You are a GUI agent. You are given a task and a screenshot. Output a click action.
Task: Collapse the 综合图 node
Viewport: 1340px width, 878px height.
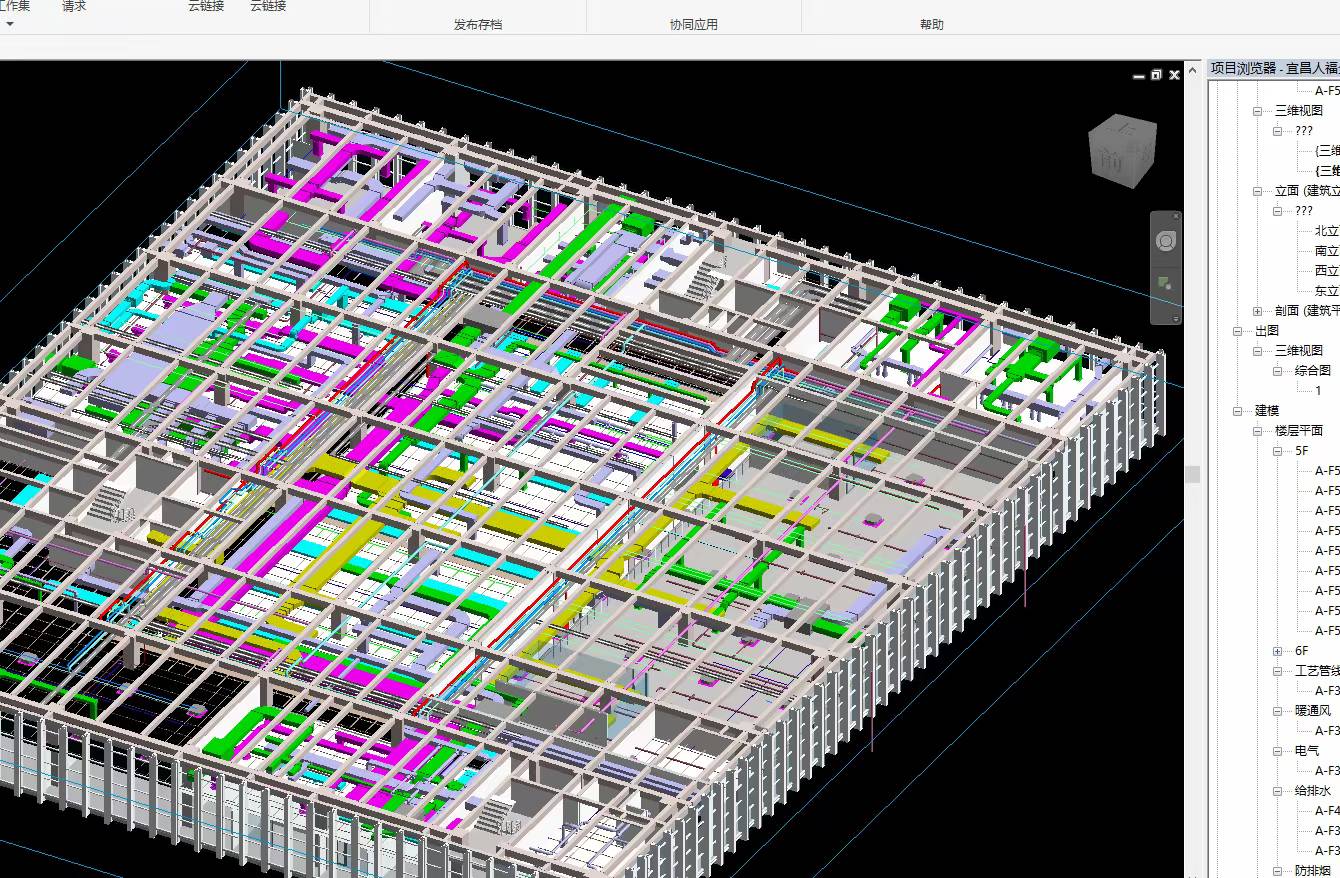point(1277,371)
